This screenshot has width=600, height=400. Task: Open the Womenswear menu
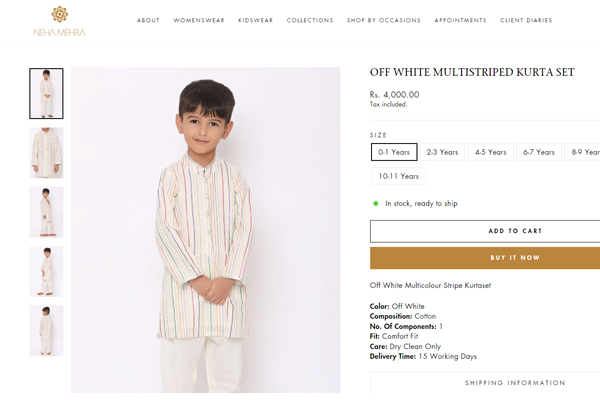(198, 20)
